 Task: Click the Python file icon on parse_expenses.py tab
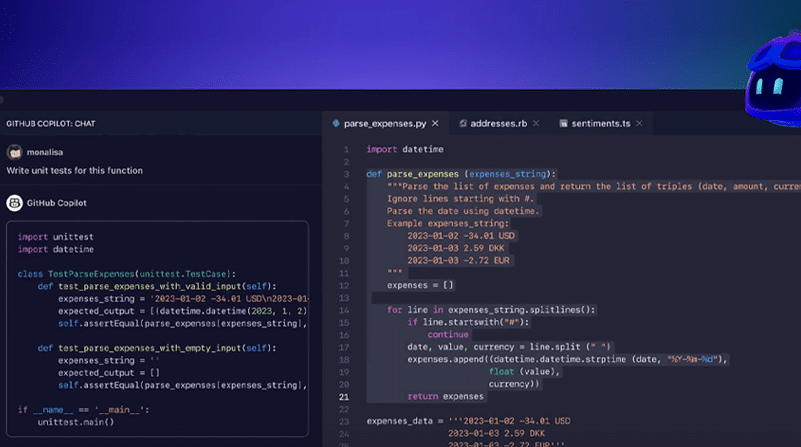[336, 123]
